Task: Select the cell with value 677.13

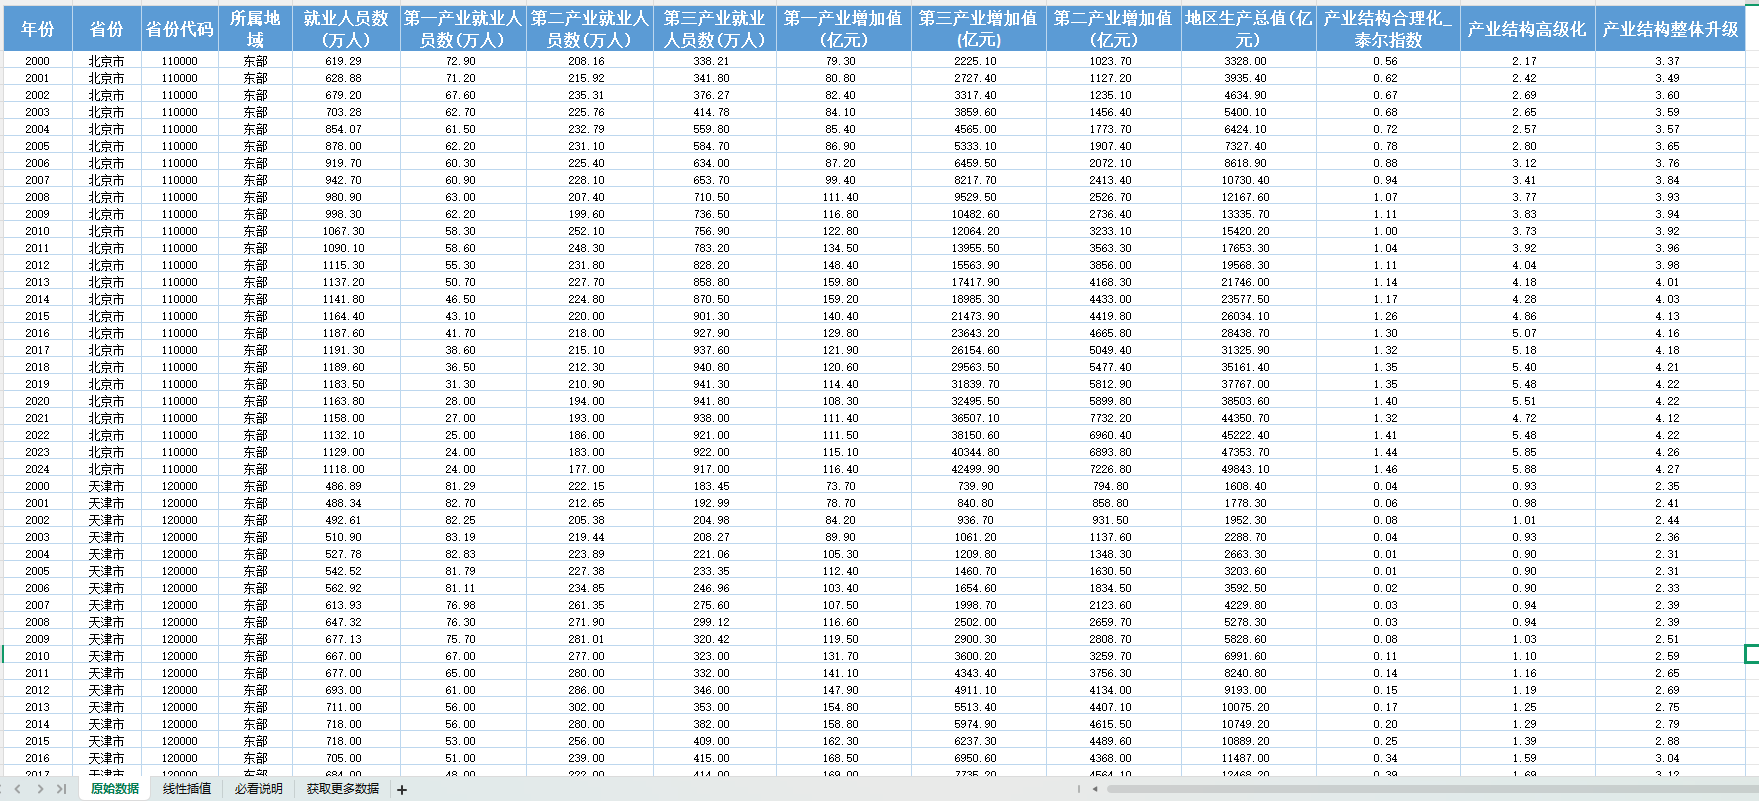Action: coord(346,639)
